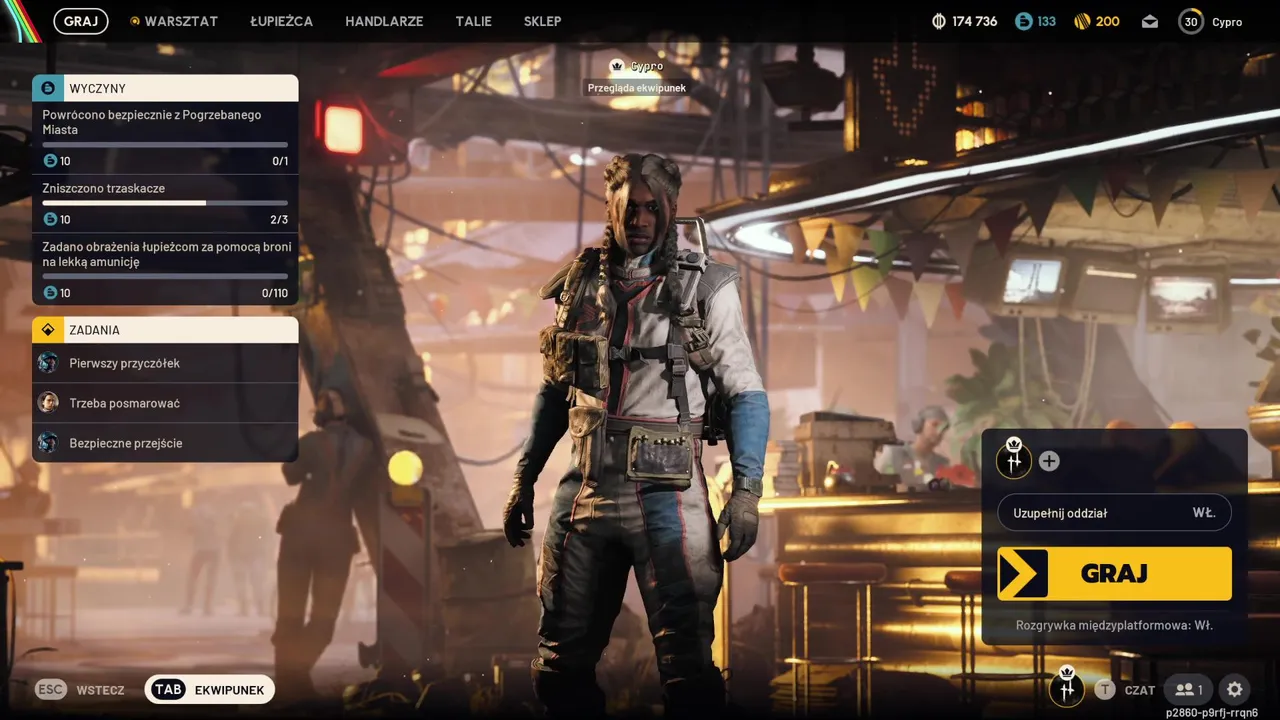Select feat Zadano obrażenia łupieżcom lekką amunicją
The image size is (1280, 720).
tap(165, 270)
